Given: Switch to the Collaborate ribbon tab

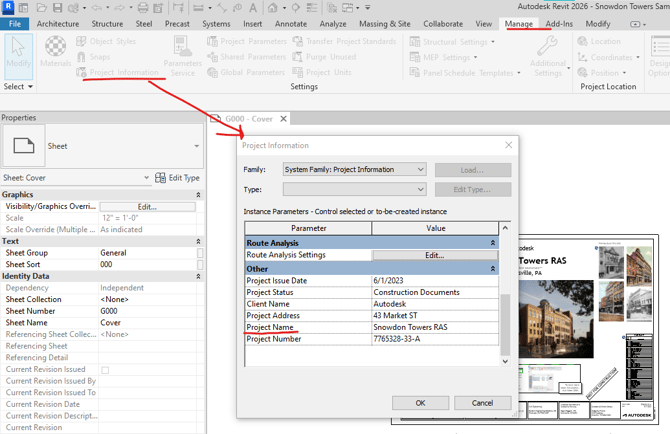Looking at the screenshot, I should point(443,24).
